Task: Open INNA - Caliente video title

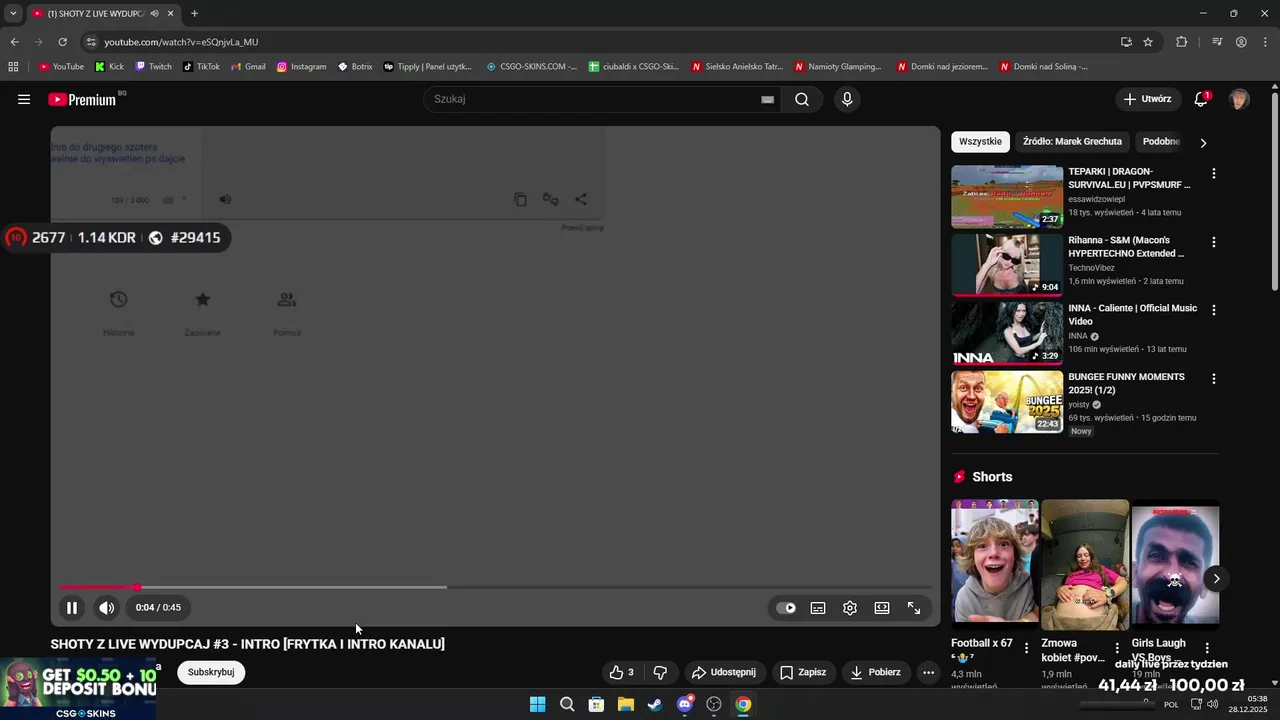Action: coord(1132,314)
